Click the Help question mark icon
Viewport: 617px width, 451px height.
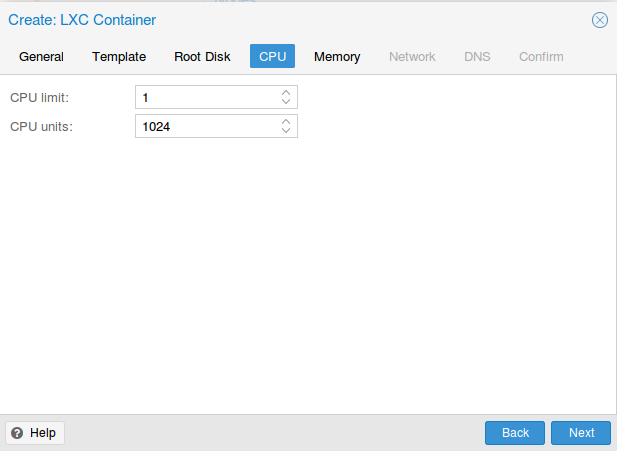(17, 433)
